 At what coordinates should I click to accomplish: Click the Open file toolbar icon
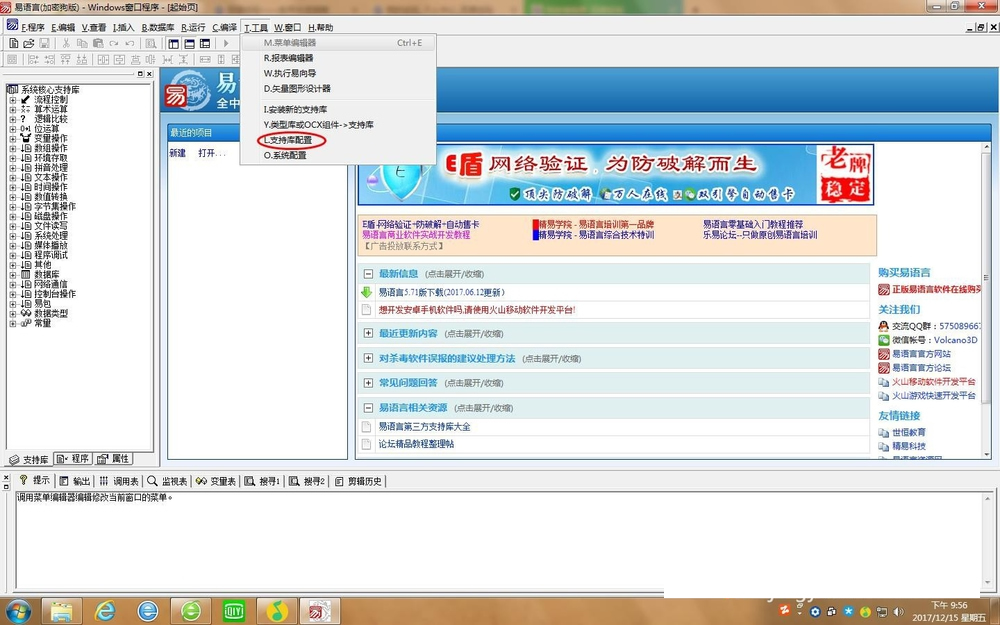[x=29, y=44]
